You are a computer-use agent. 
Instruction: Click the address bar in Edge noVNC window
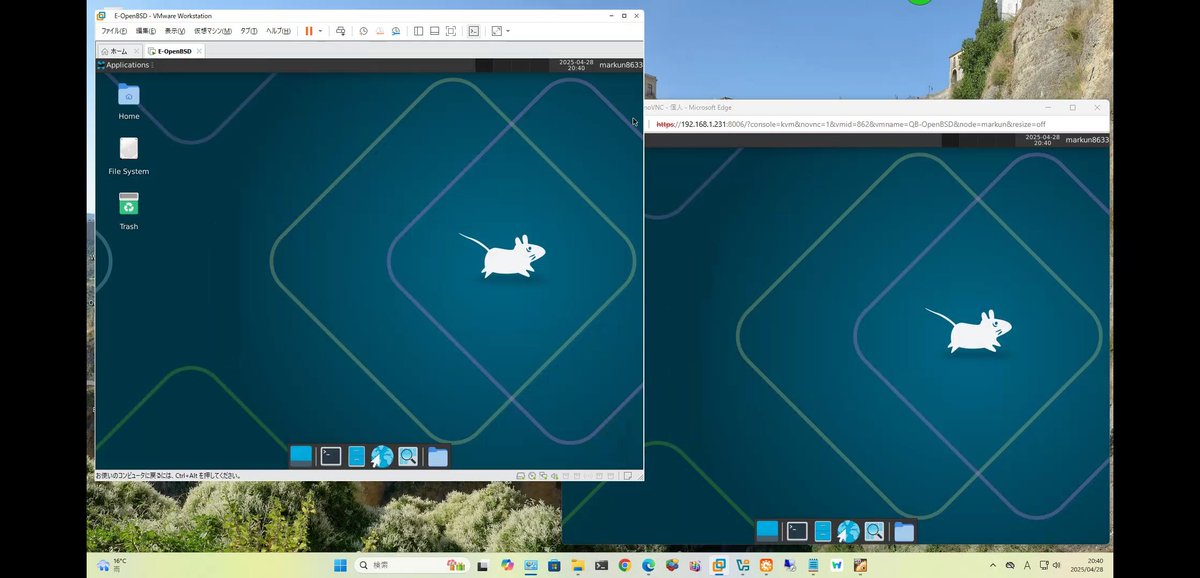coord(880,124)
